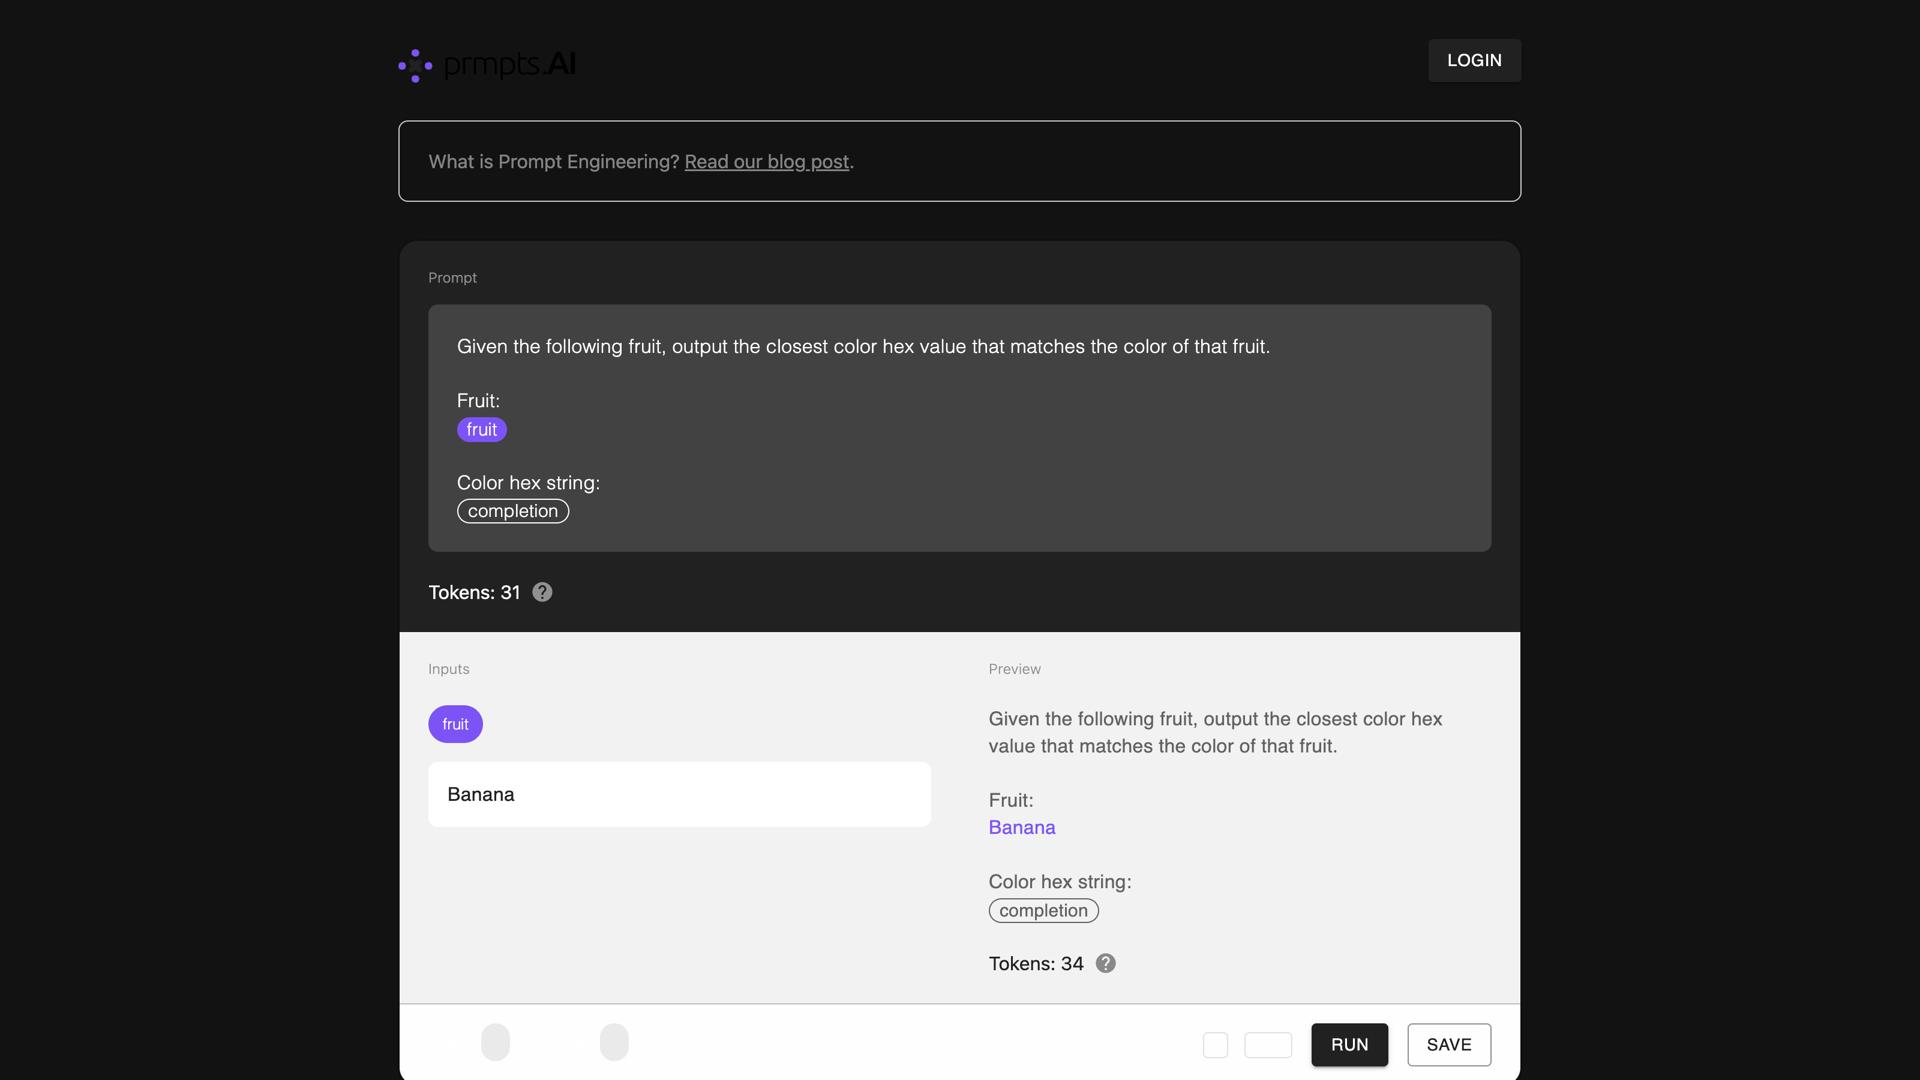Click into the Banana input field
This screenshot has width=1920, height=1080.
tap(679, 795)
